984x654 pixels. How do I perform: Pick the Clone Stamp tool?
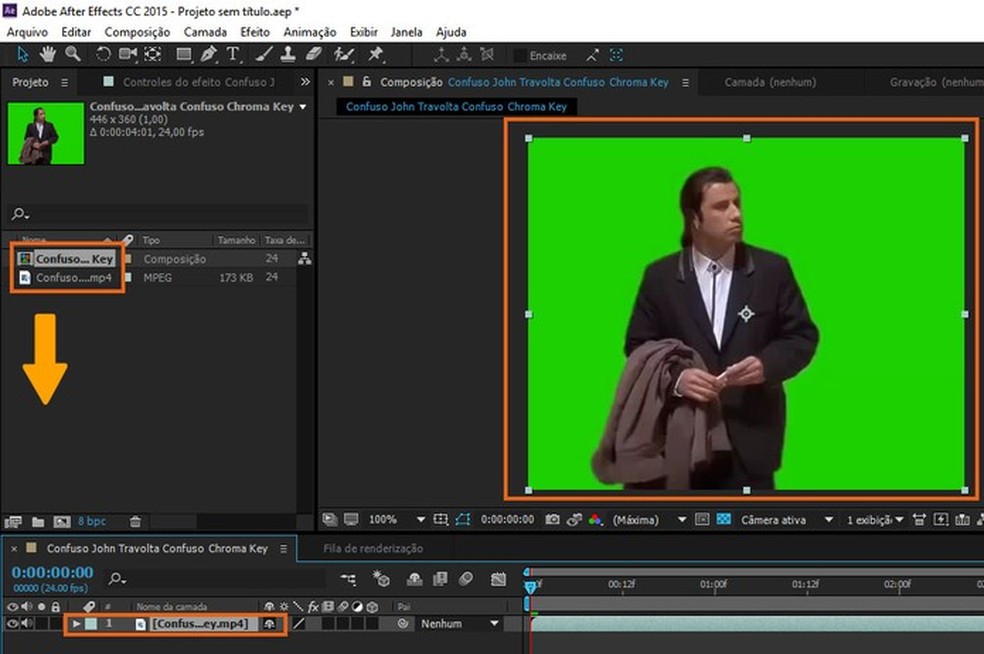click(x=287, y=54)
